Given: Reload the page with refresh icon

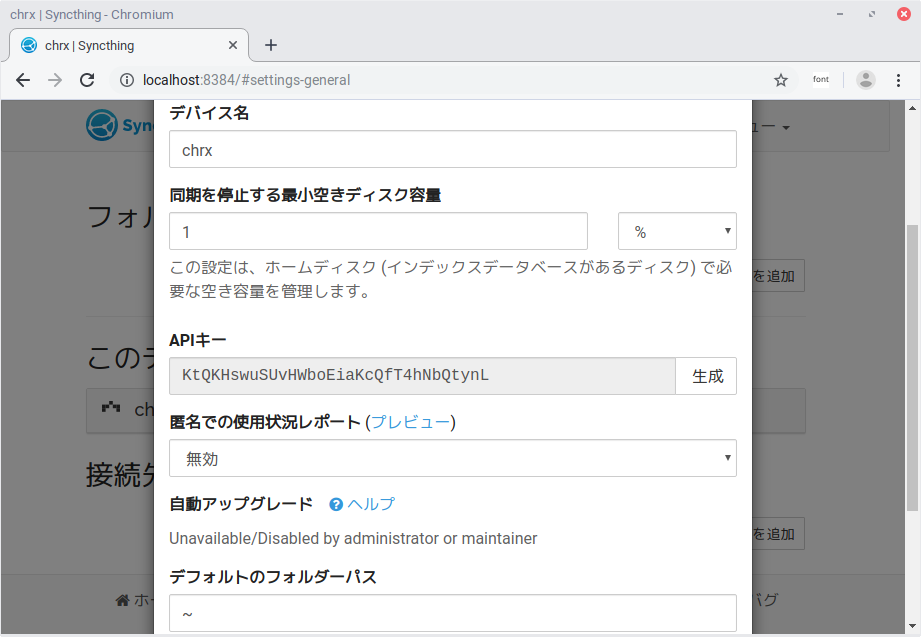Looking at the screenshot, I should tap(87, 80).
